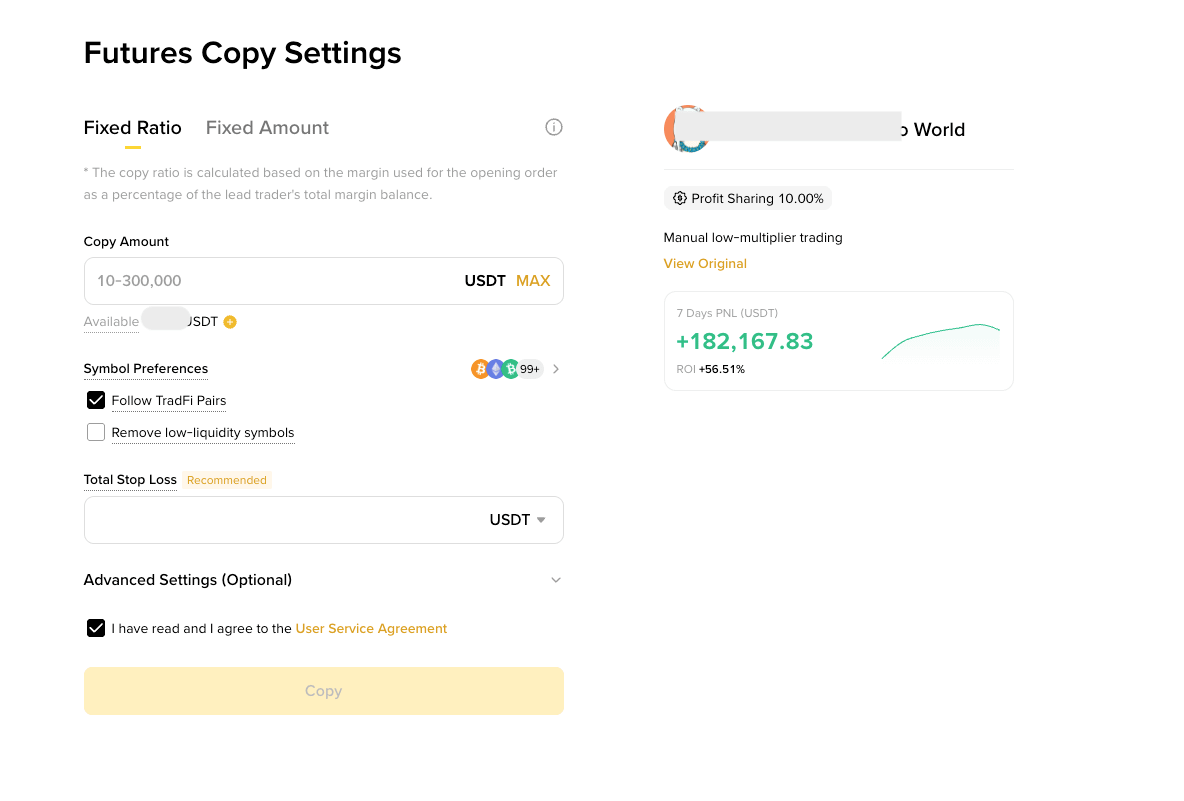Click MAX to fill copy amount
Image resolution: width=1184 pixels, height=801 pixels.
pyautogui.click(x=533, y=281)
